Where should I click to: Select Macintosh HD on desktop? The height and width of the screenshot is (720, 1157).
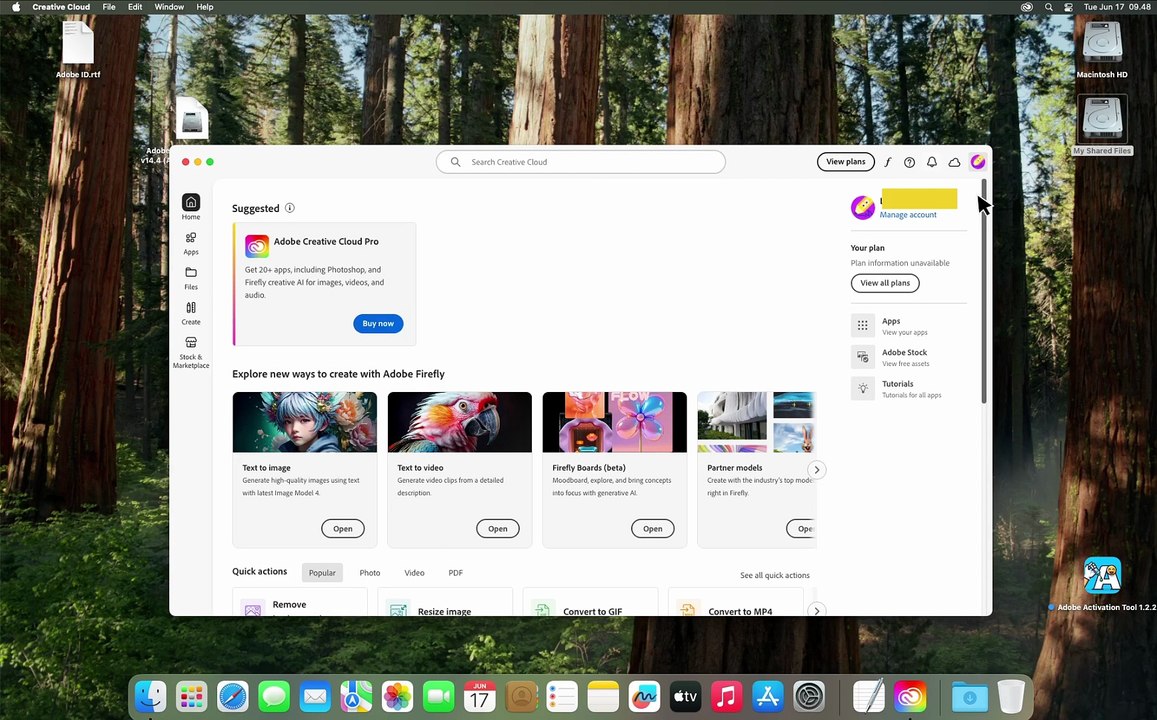click(x=1102, y=49)
